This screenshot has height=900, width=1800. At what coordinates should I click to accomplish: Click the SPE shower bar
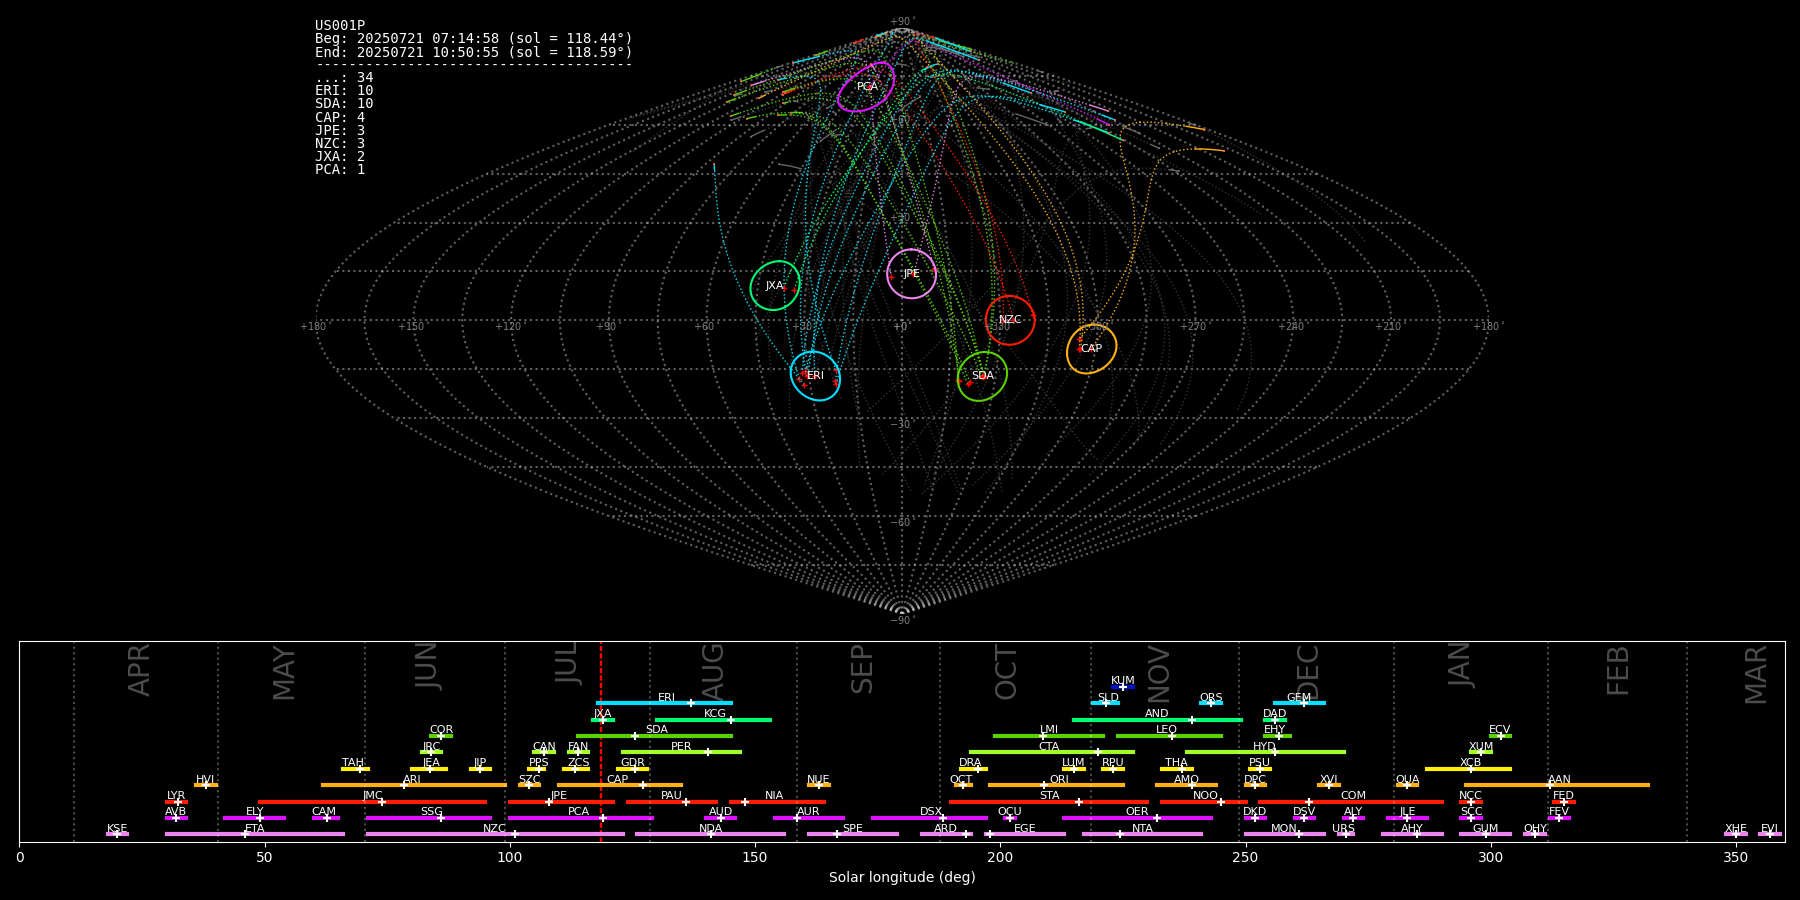(x=853, y=834)
